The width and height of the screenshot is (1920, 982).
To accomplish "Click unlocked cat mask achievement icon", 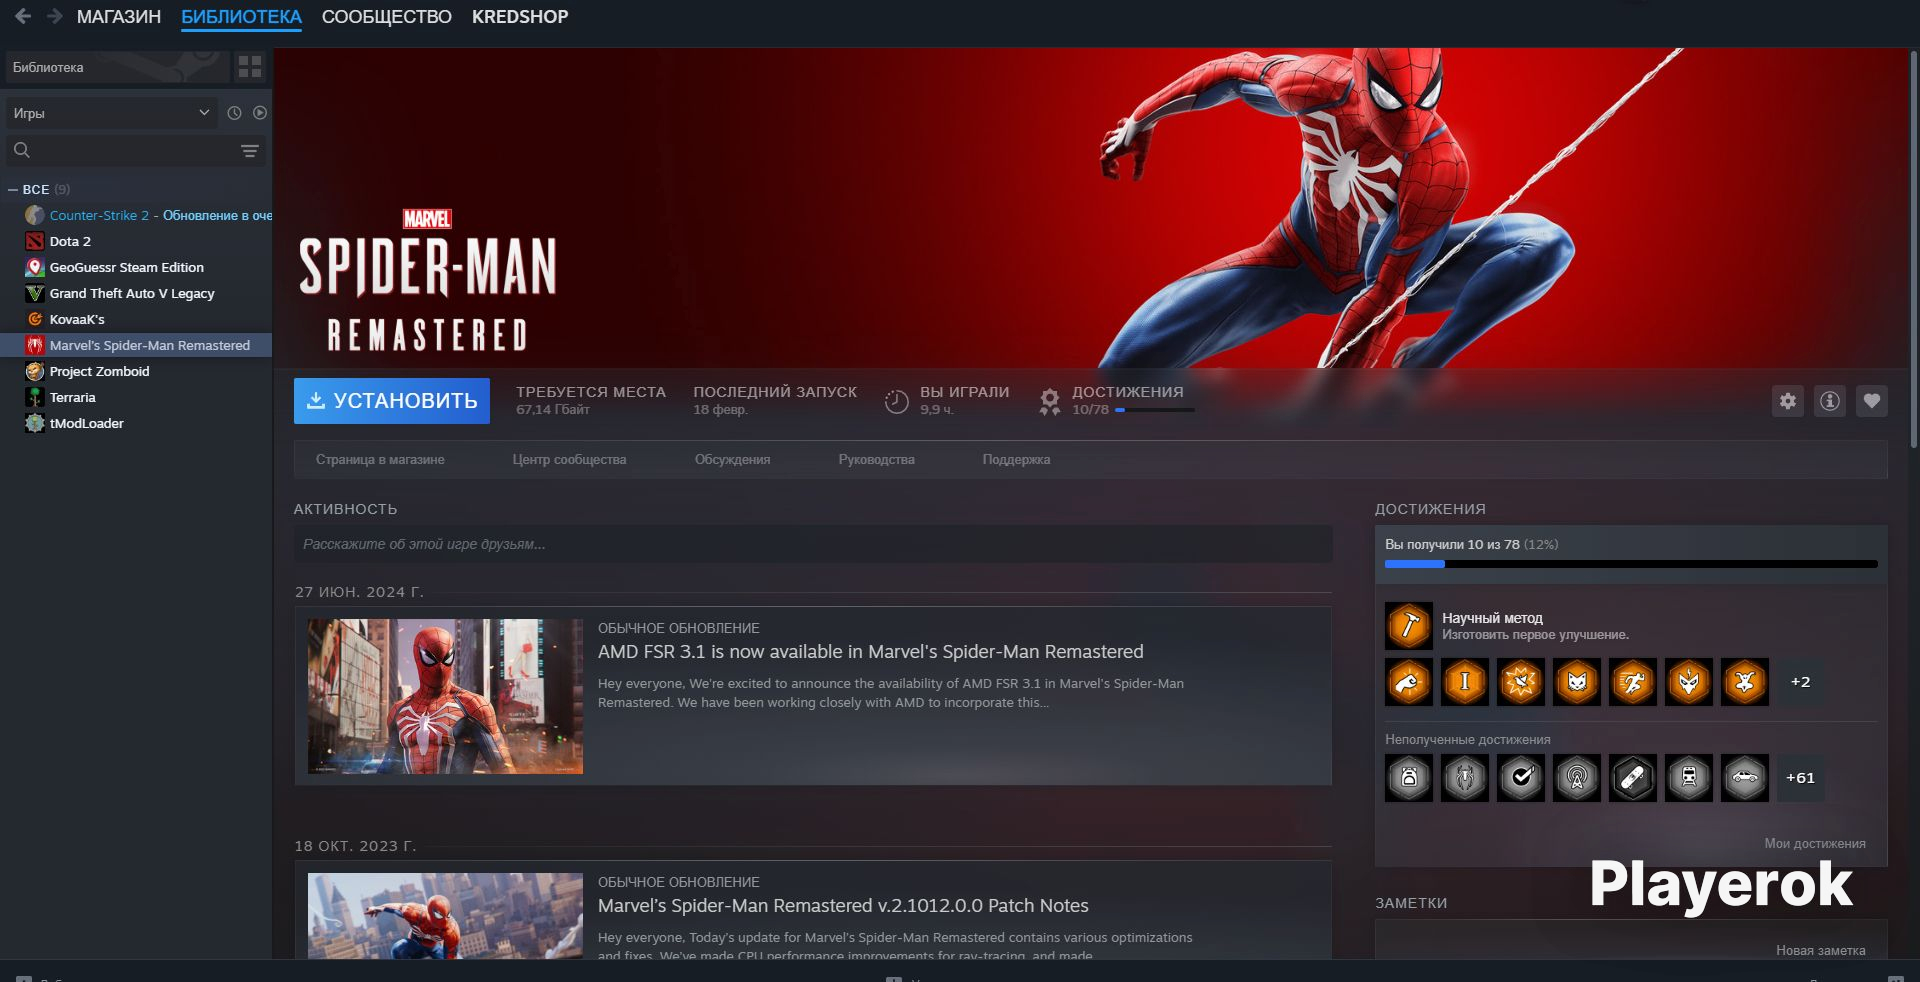I will [1577, 682].
